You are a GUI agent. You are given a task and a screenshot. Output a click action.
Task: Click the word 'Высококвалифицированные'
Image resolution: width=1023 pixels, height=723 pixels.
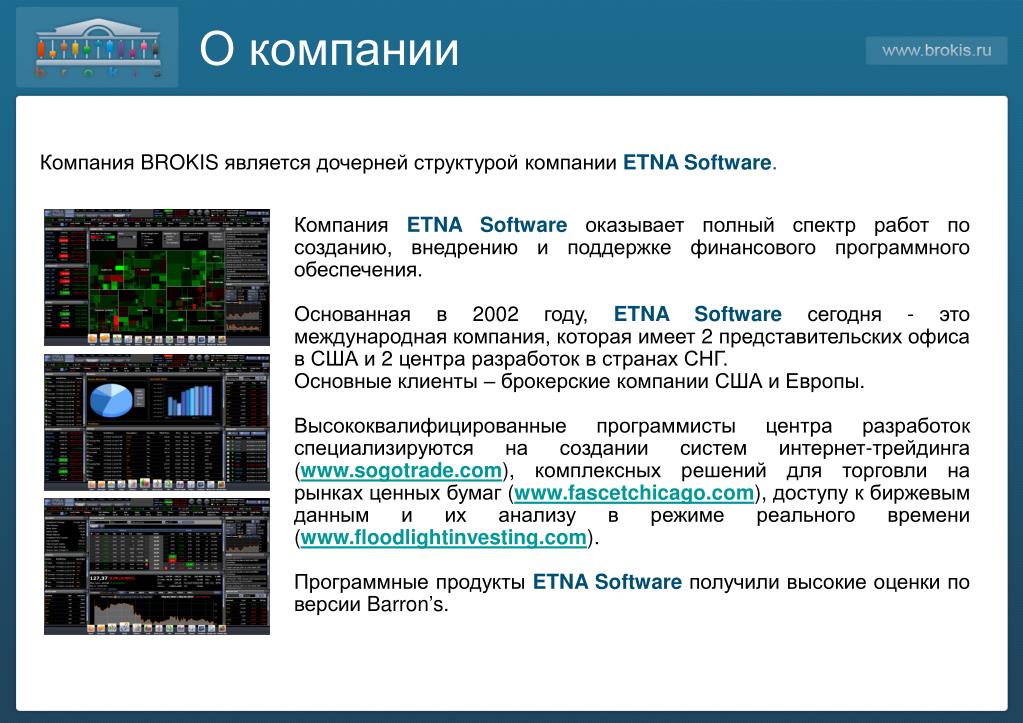click(430, 426)
